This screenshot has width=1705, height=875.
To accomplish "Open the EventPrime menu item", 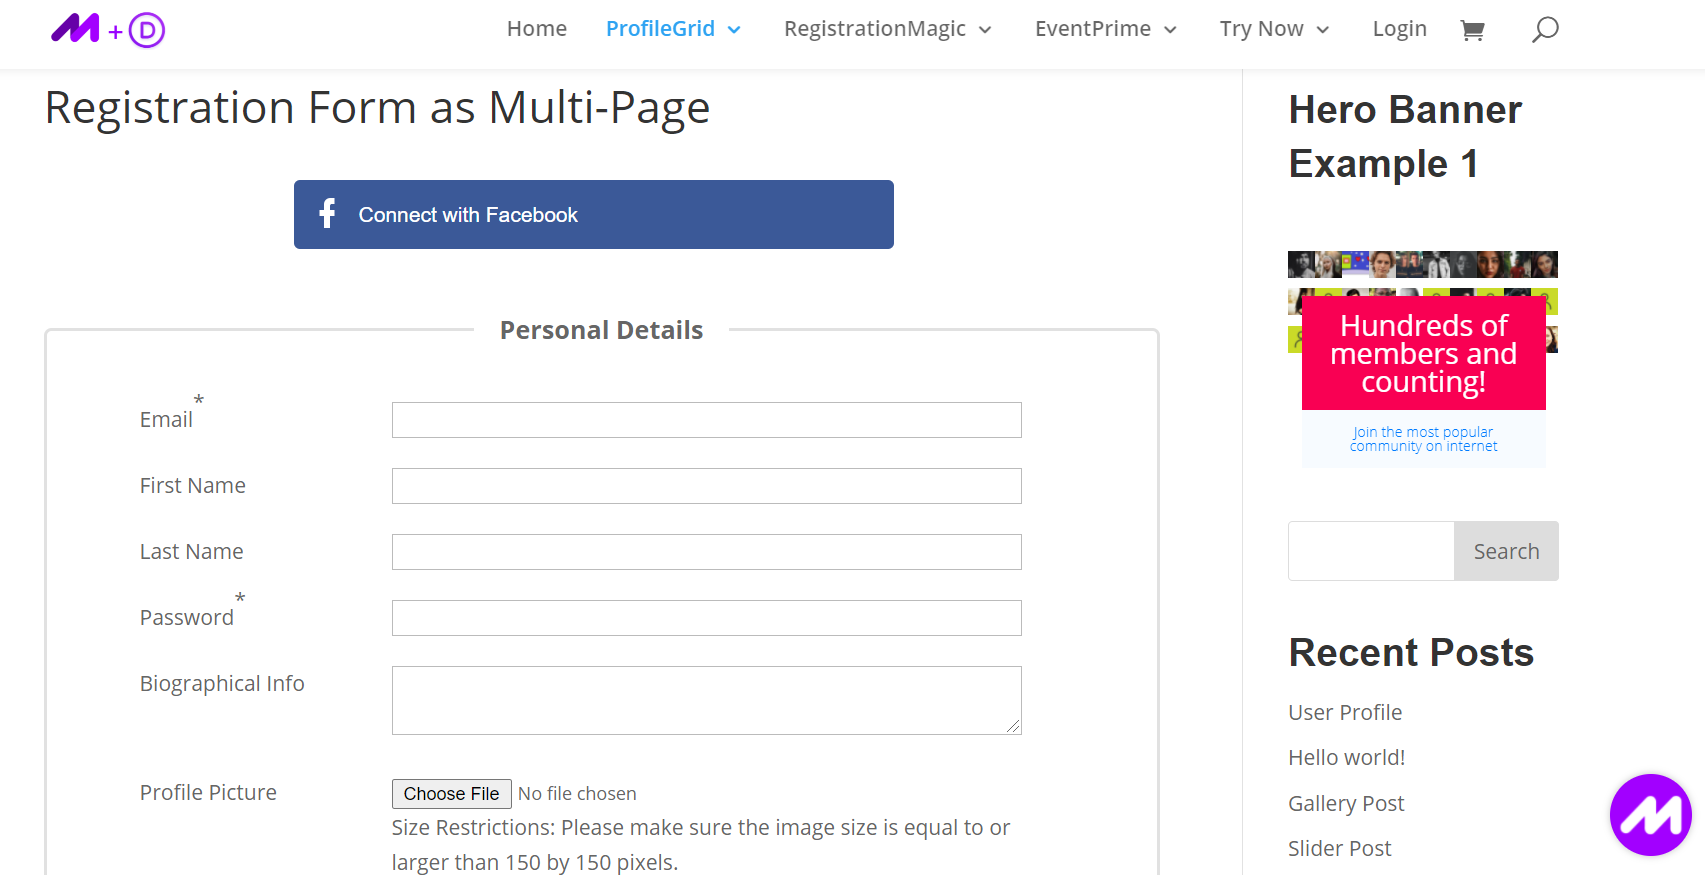I will [x=1093, y=29].
